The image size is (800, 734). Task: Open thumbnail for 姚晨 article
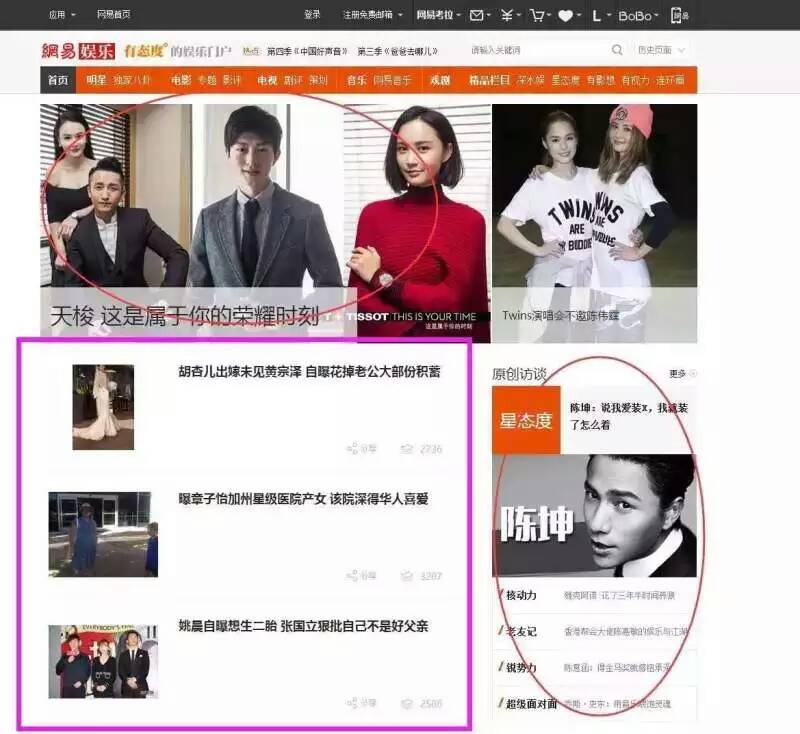(103, 661)
